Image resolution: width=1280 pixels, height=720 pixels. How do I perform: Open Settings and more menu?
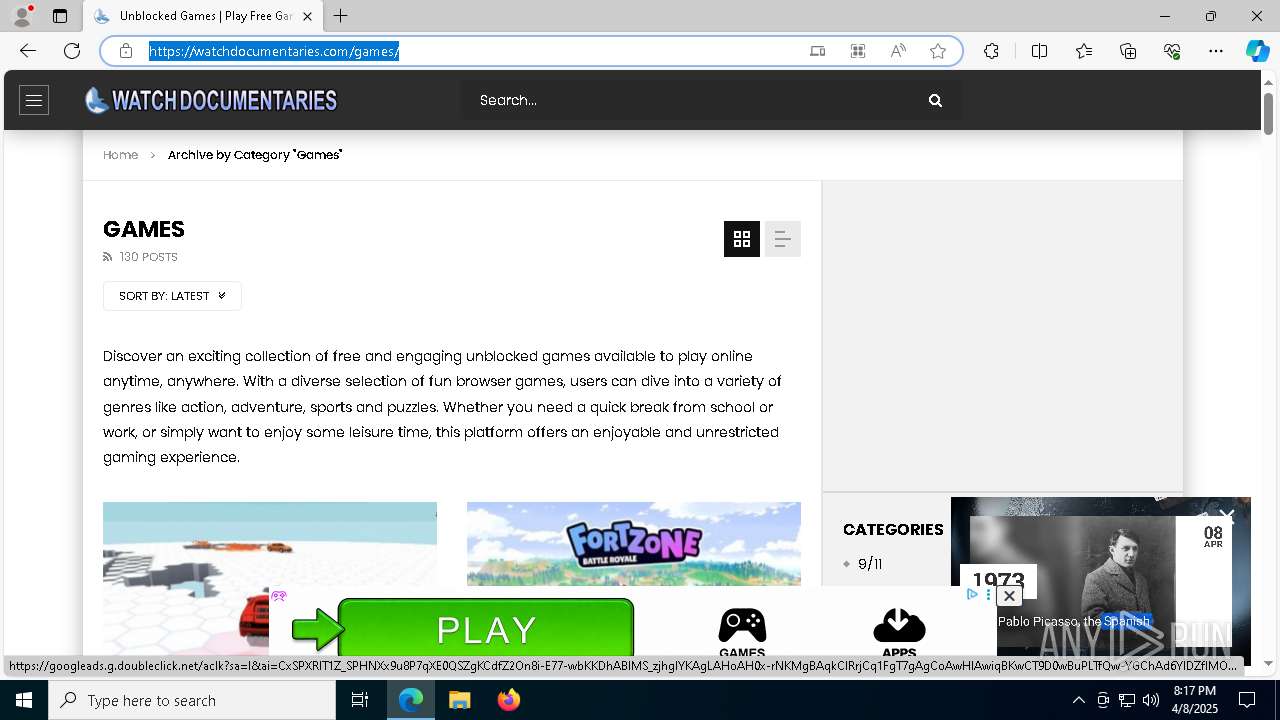coord(1216,51)
